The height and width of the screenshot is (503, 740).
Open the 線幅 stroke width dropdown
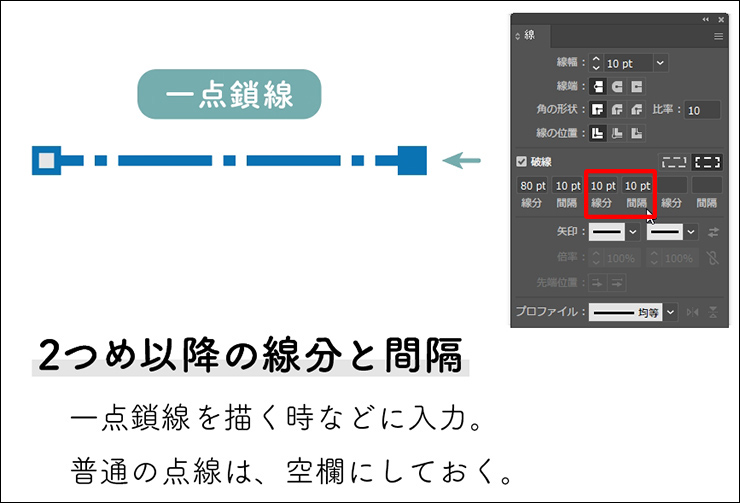pyautogui.click(x=660, y=63)
